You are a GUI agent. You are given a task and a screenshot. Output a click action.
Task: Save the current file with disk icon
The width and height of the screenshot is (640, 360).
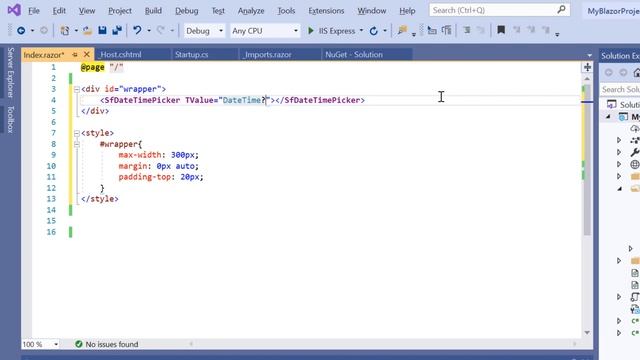coord(102,31)
